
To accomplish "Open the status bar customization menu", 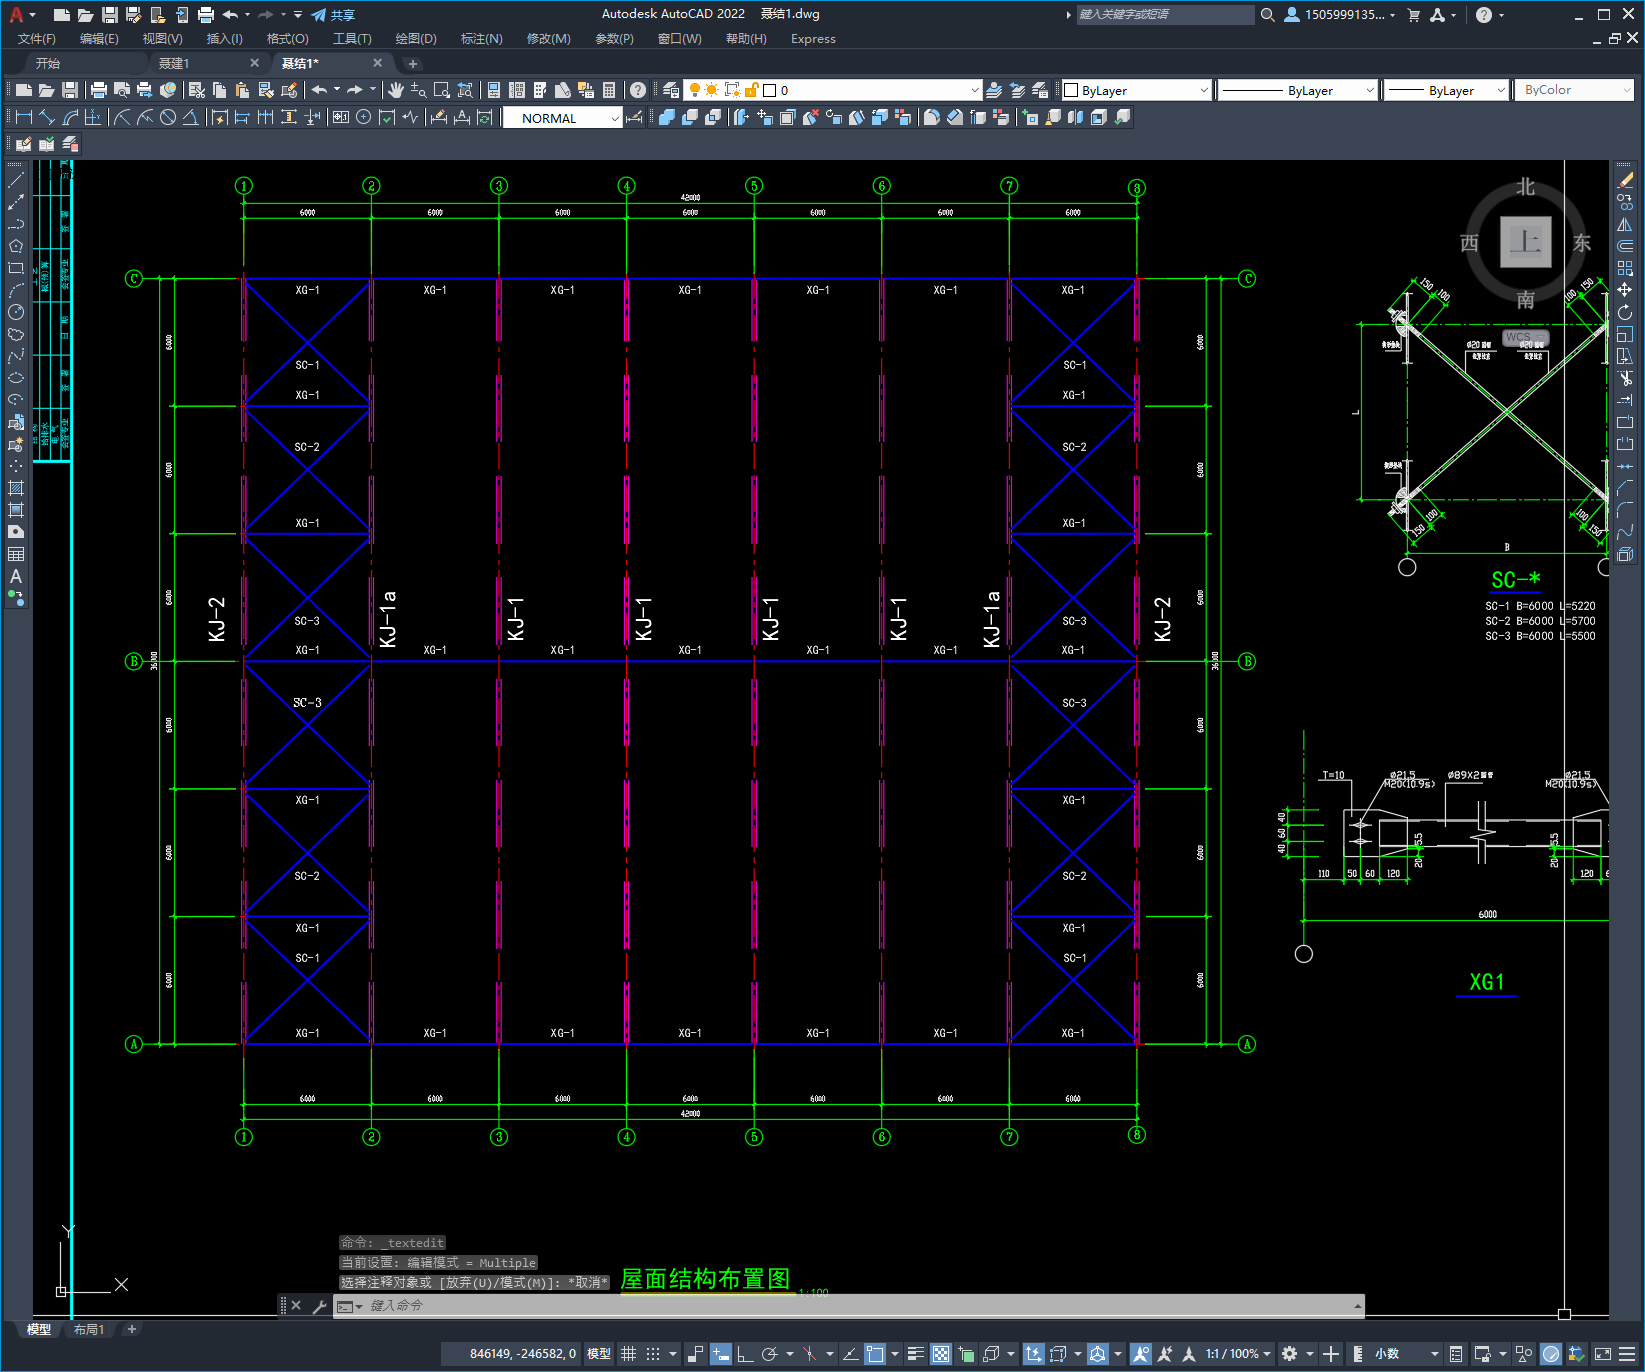I will tap(1627, 1354).
